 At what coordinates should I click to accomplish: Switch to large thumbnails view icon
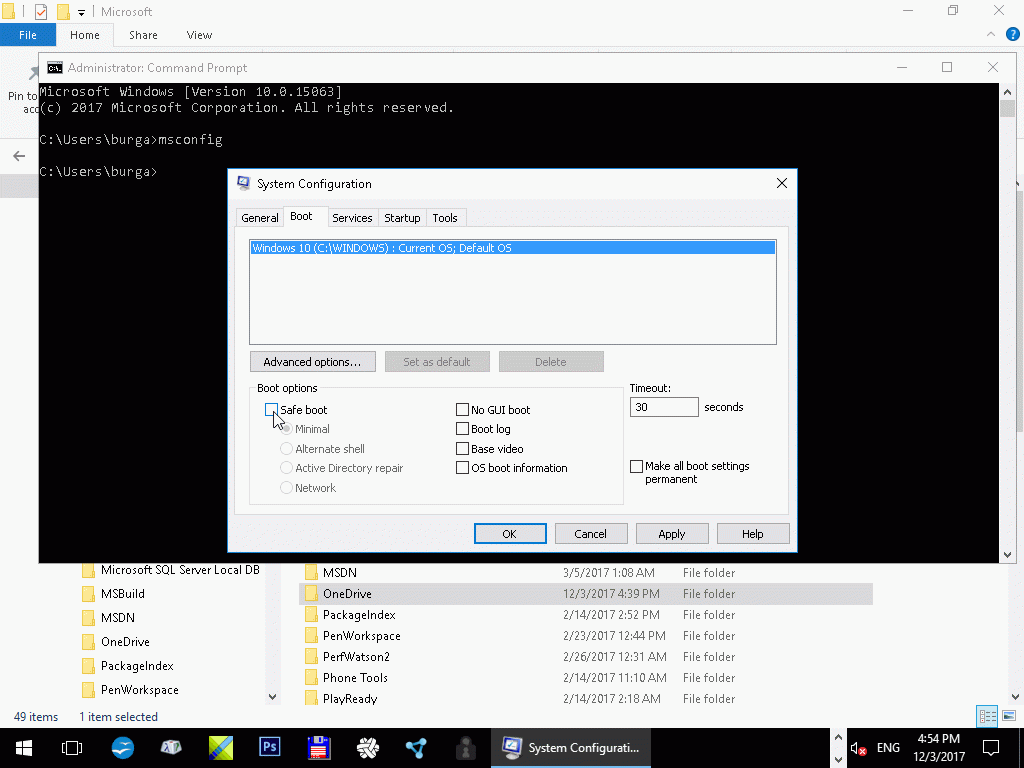(x=1009, y=716)
